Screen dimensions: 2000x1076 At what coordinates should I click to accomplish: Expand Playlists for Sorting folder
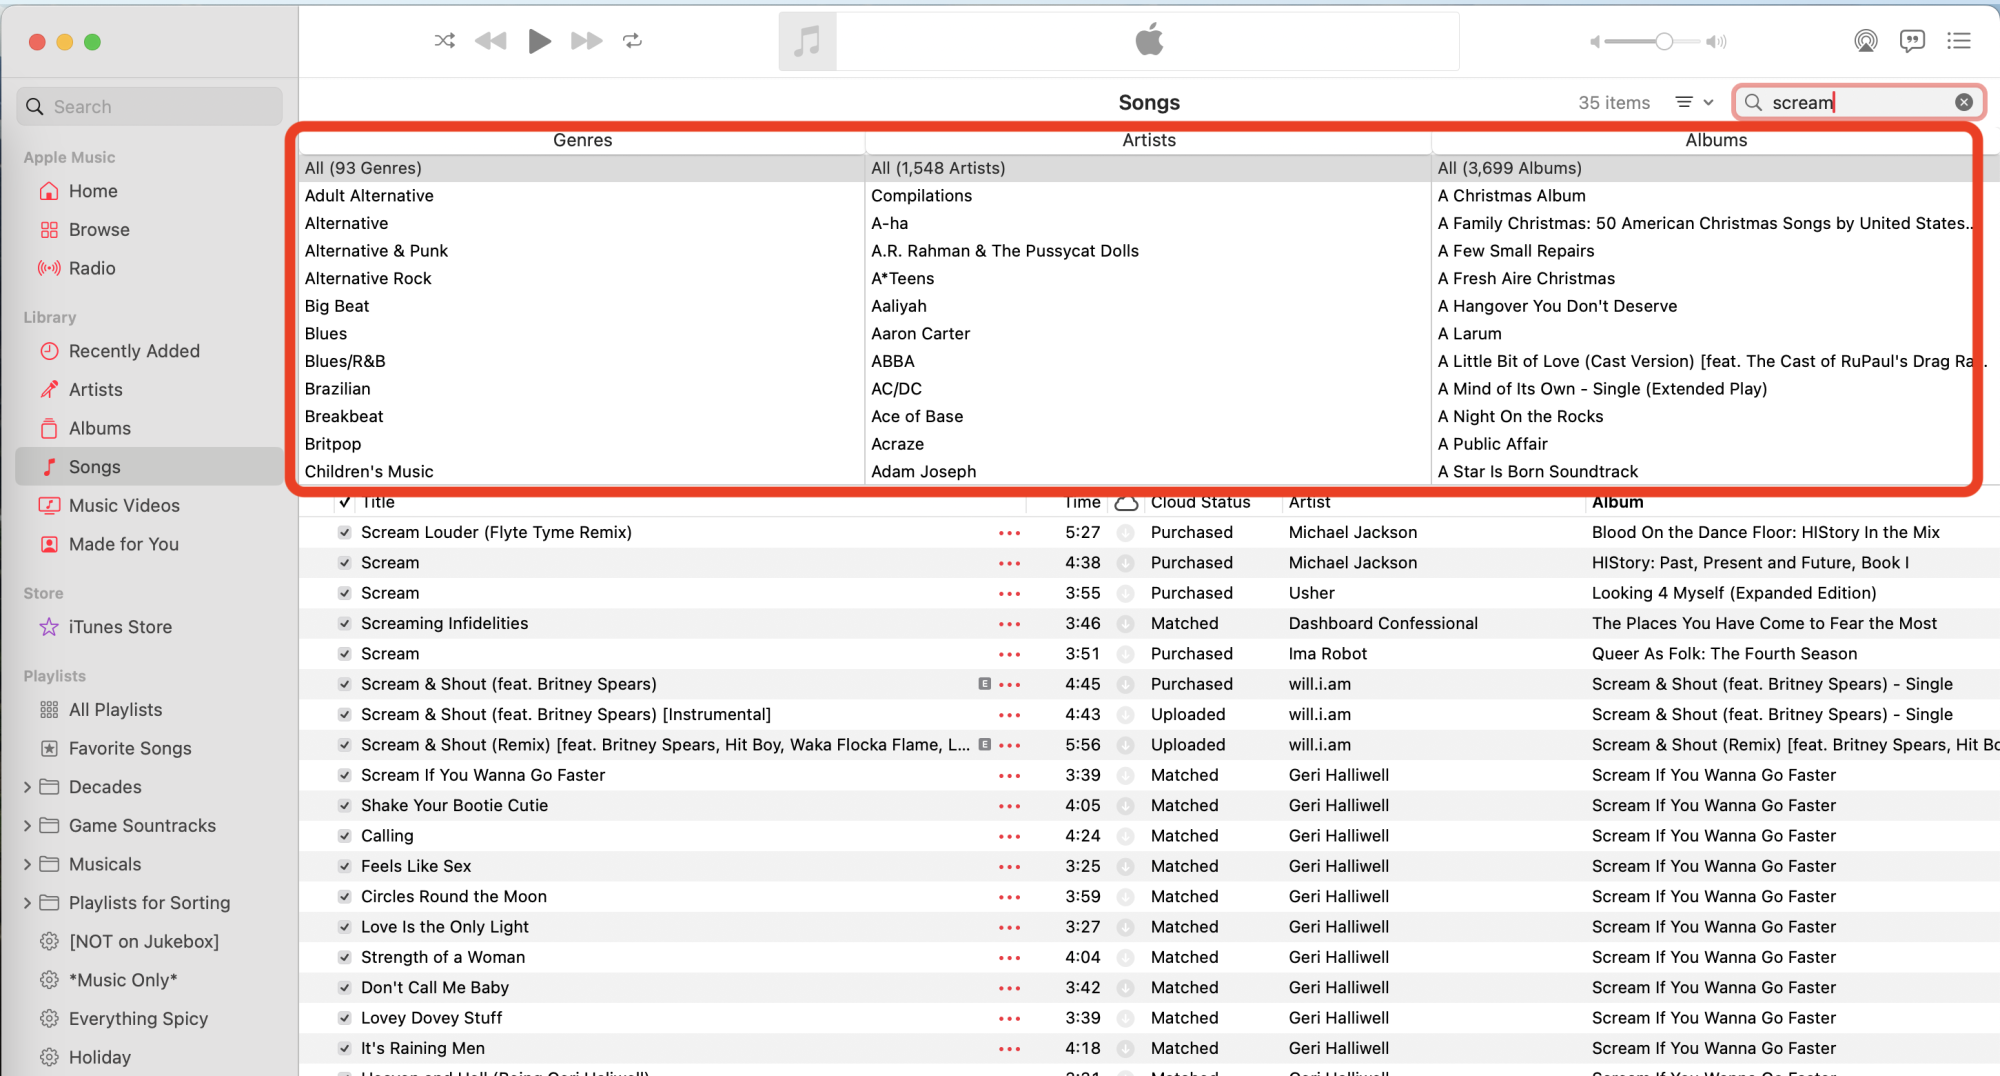27,903
